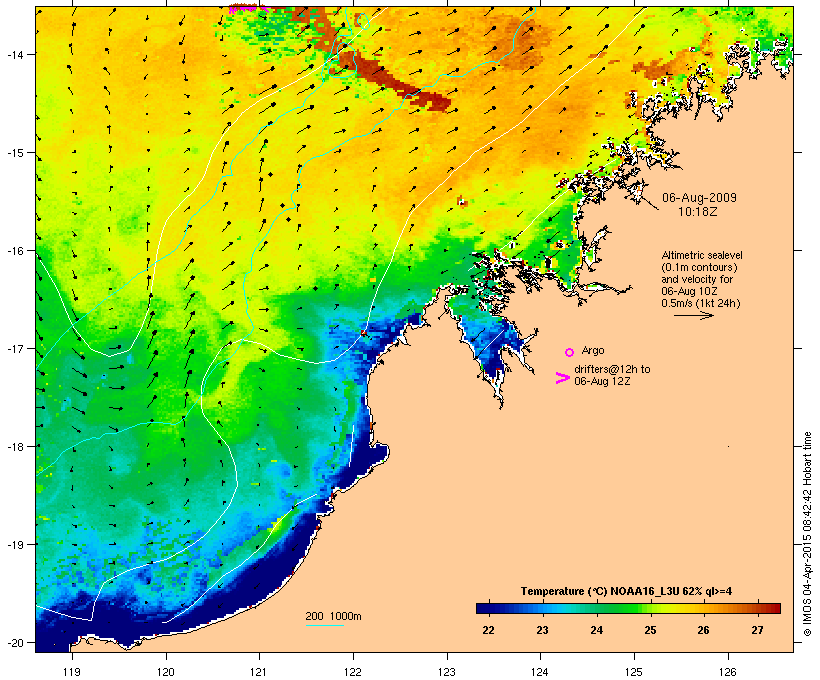
Task: Click the longitude axis label 124
Action: 540,672
